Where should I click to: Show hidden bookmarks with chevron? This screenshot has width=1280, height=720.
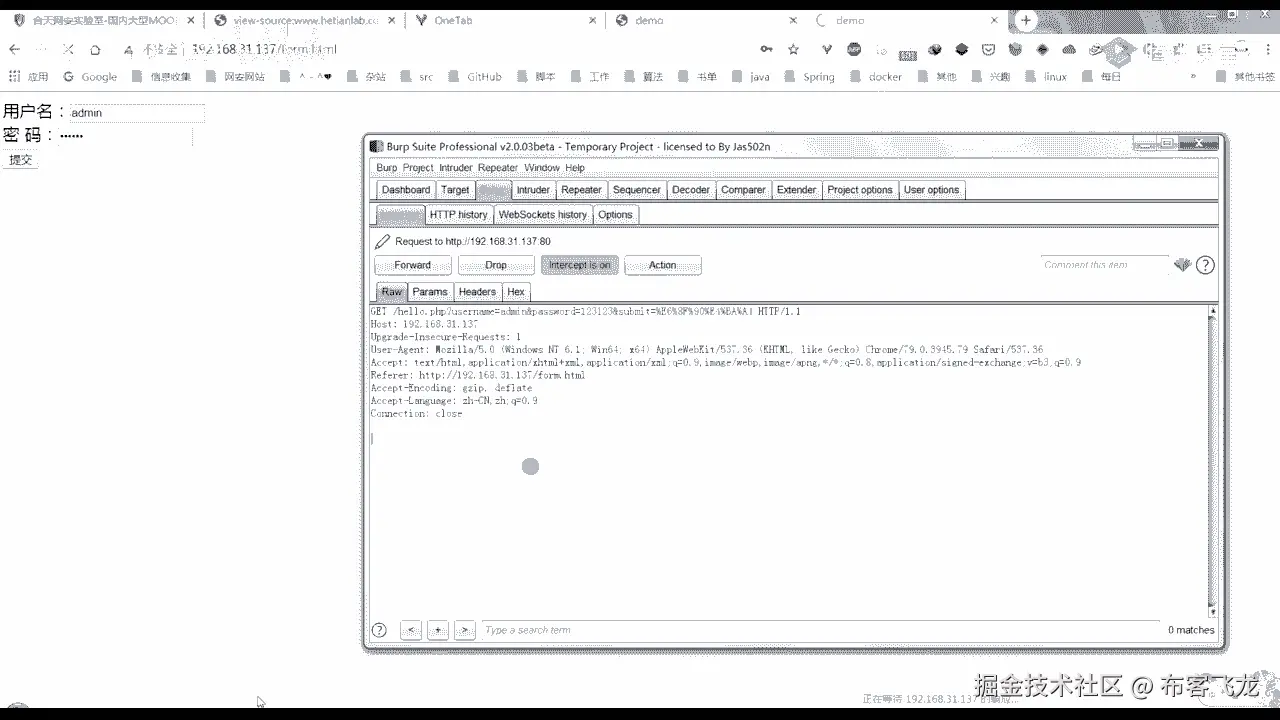click(x=1193, y=76)
